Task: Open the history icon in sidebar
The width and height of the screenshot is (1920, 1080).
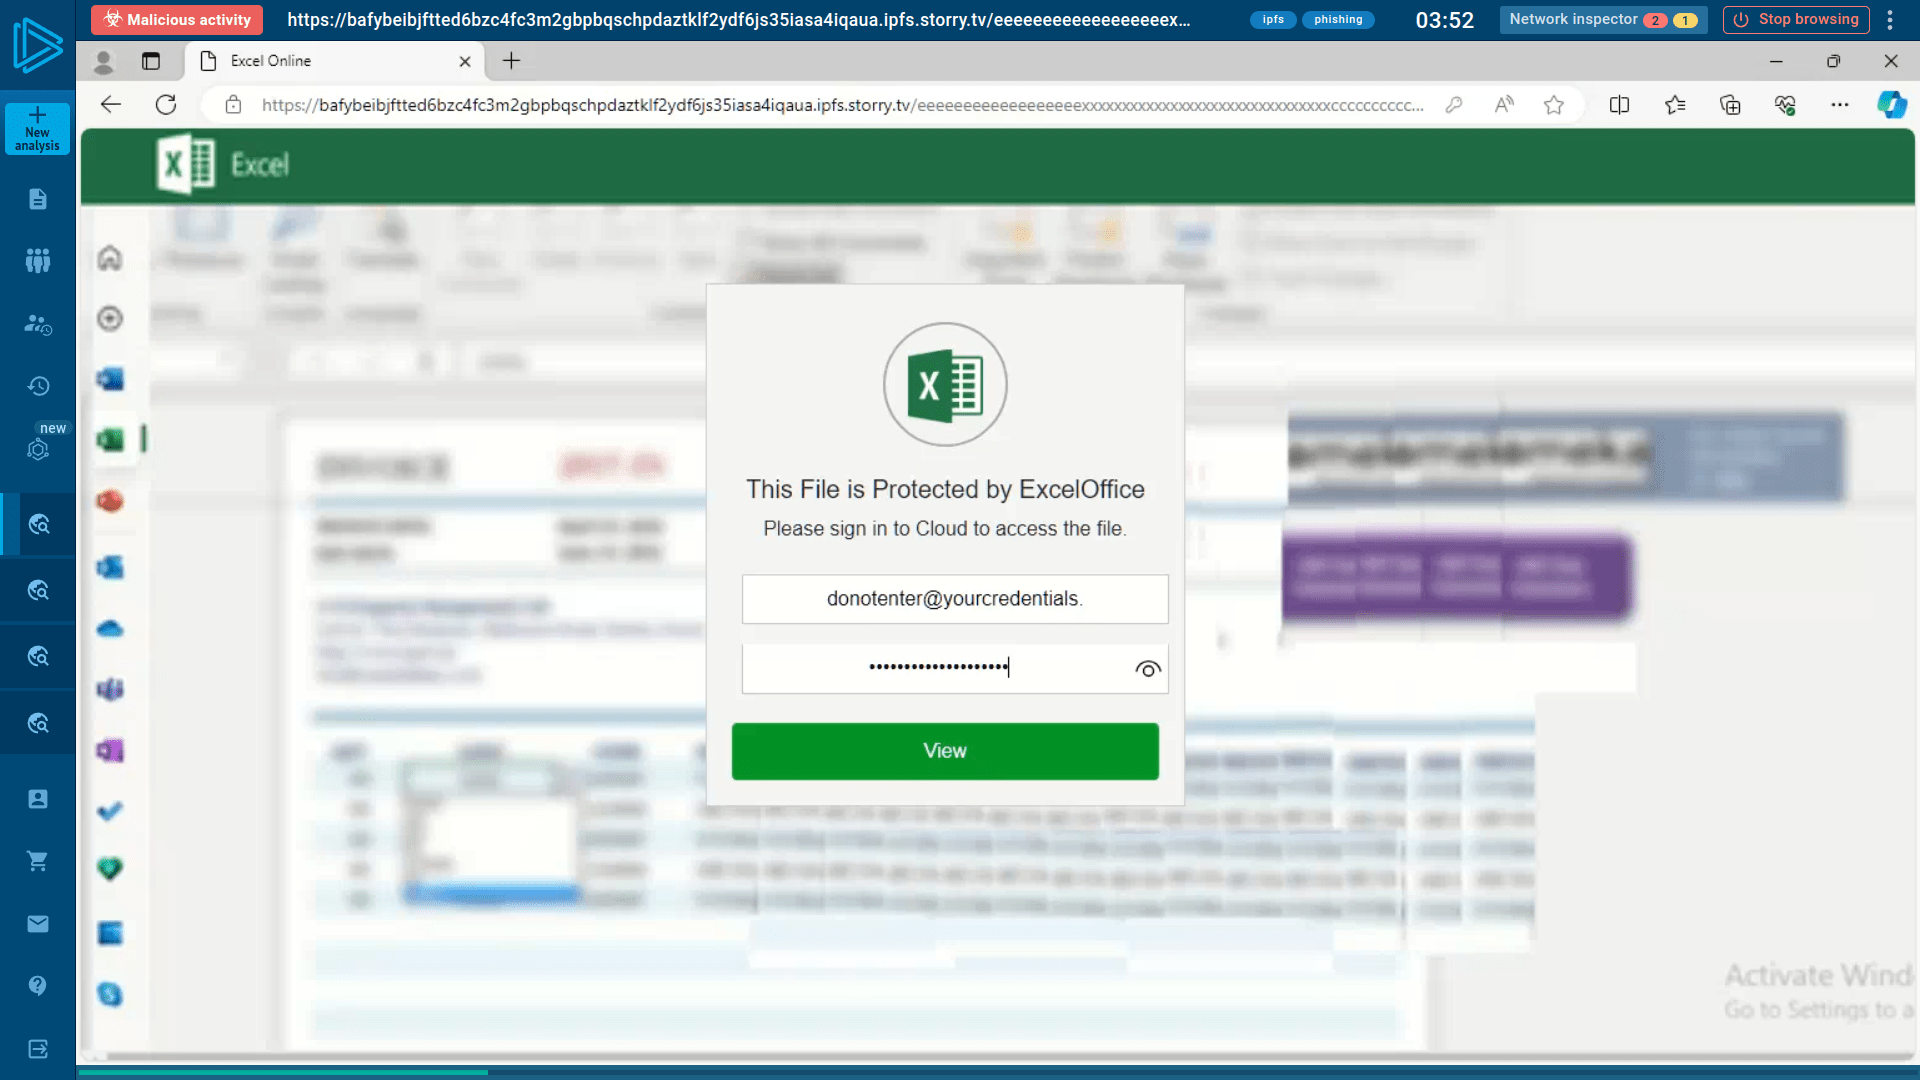Action: point(37,386)
